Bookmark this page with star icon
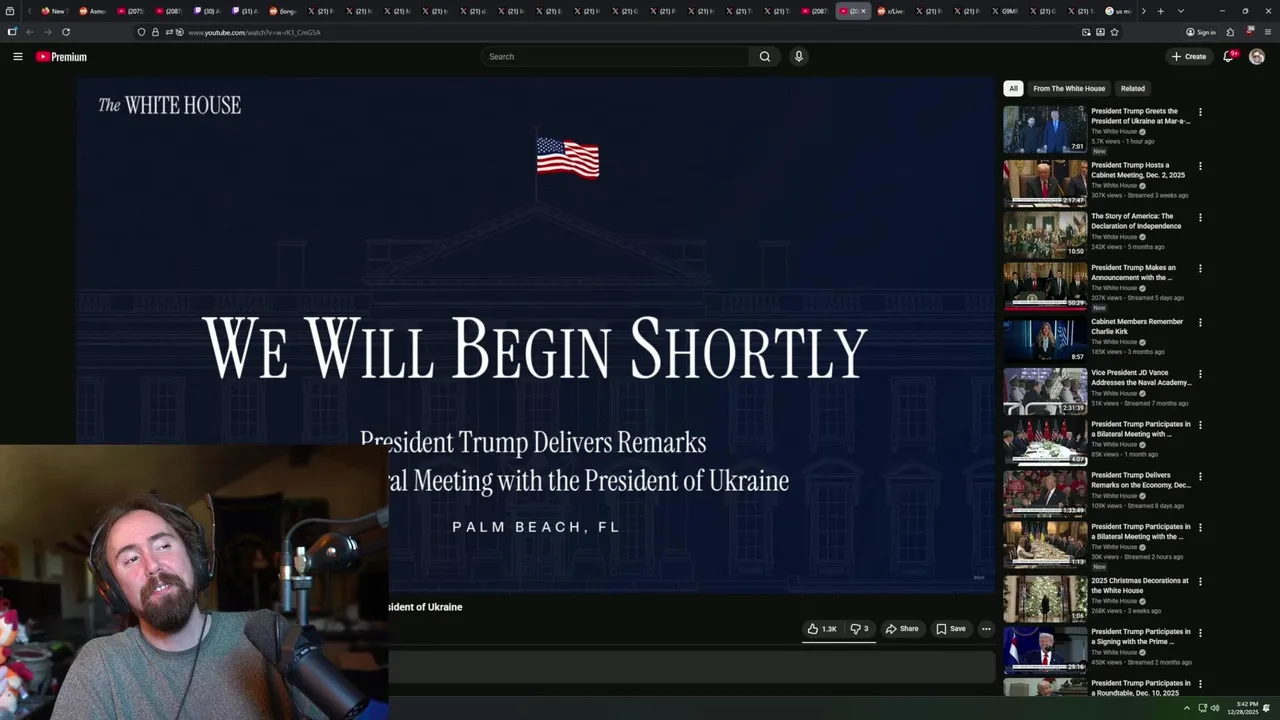The image size is (1280, 720). [1114, 32]
